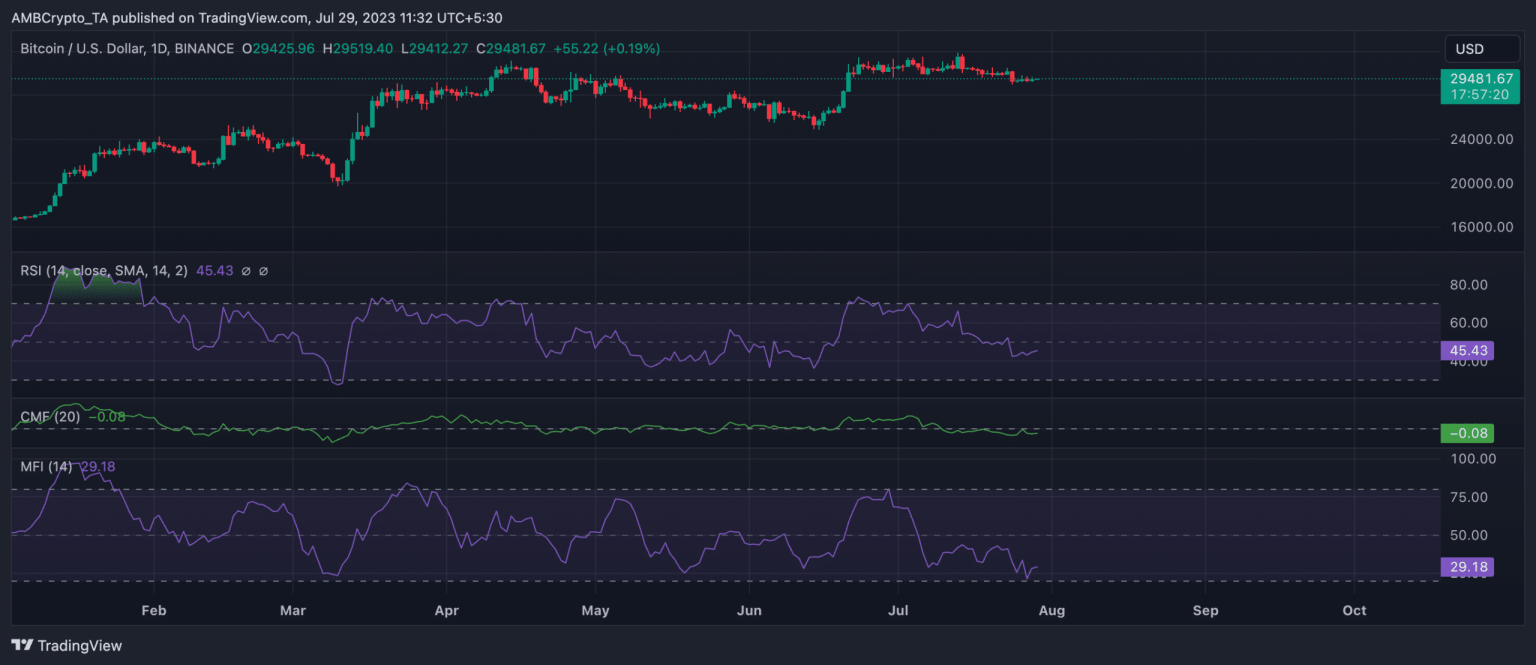
Task: Click the 24000.00 level on the price scale
Action: 1480,139
